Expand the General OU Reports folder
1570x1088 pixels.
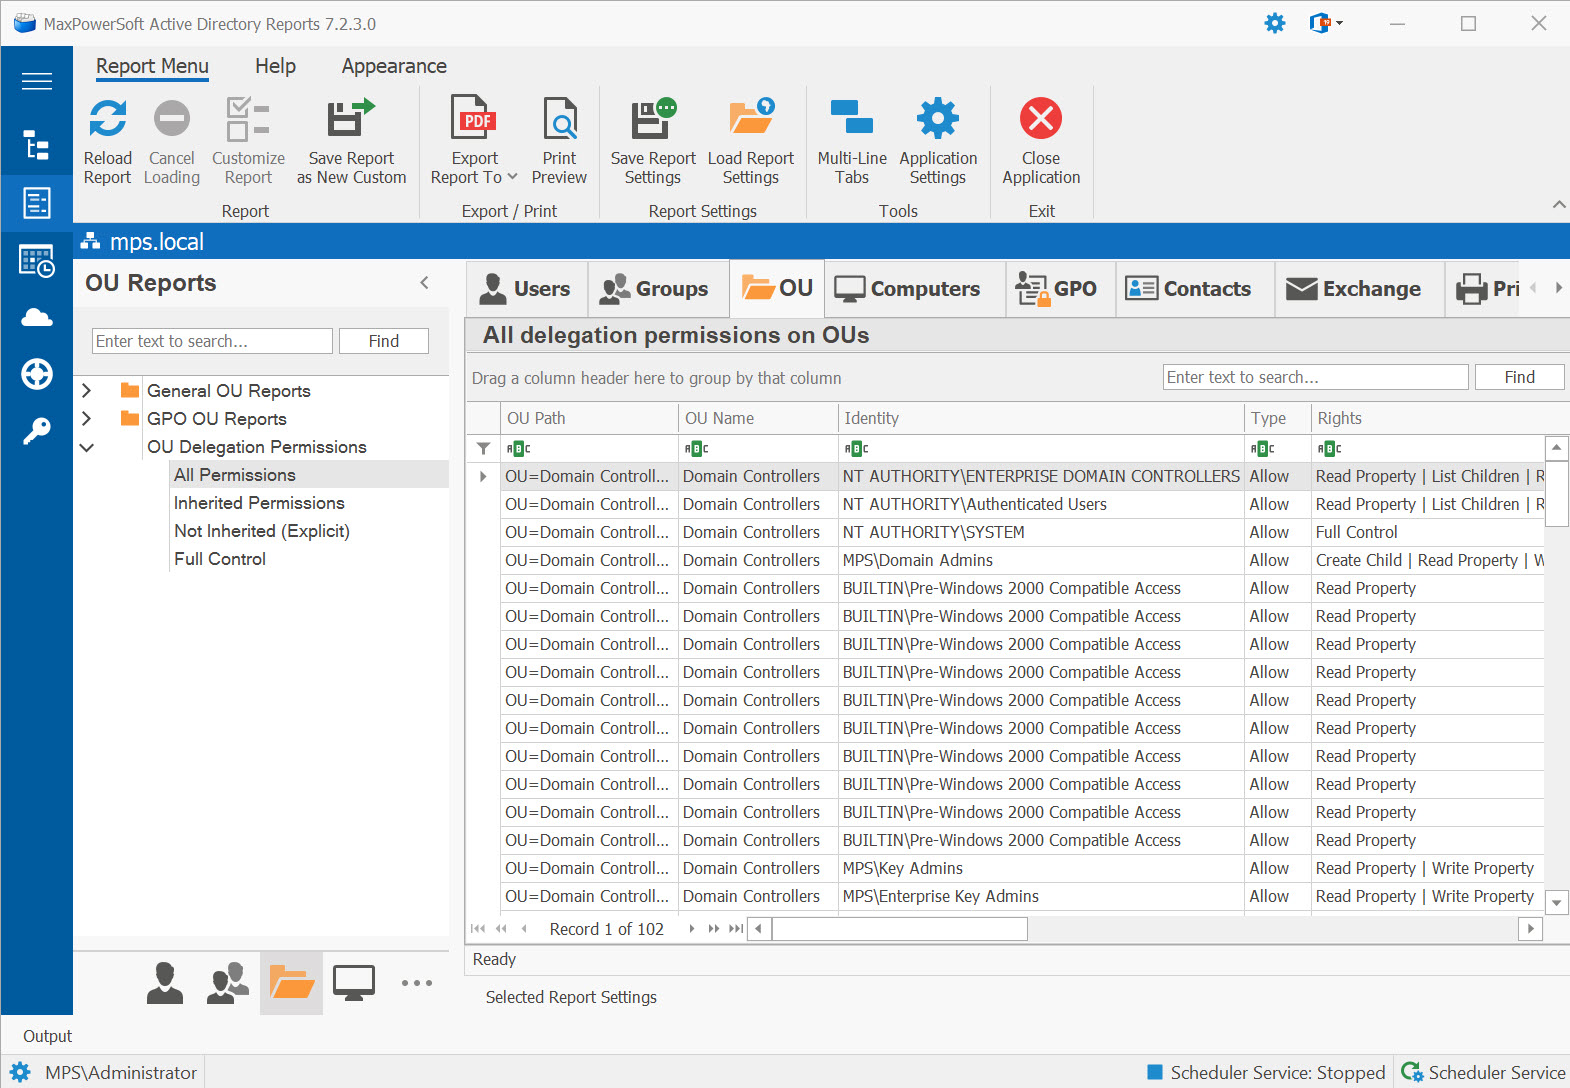point(87,391)
